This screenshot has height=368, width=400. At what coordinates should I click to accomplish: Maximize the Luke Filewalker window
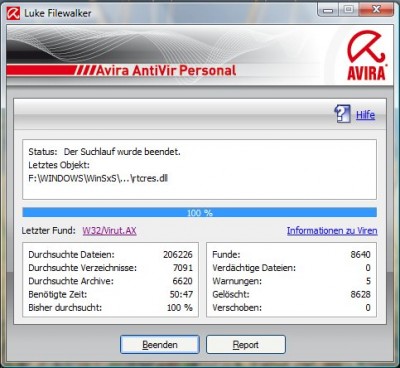point(348,10)
